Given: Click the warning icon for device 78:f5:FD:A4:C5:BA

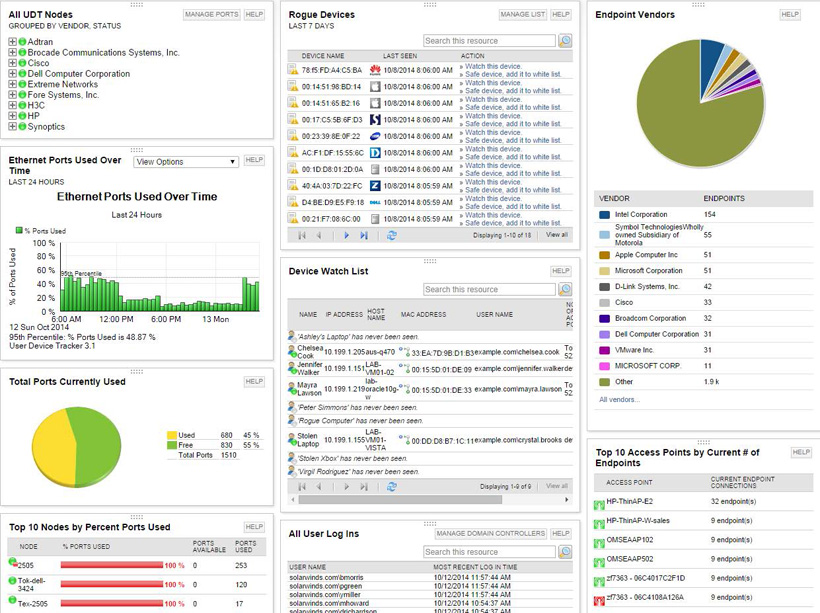Looking at the screenshot, I should pos(294,70).
